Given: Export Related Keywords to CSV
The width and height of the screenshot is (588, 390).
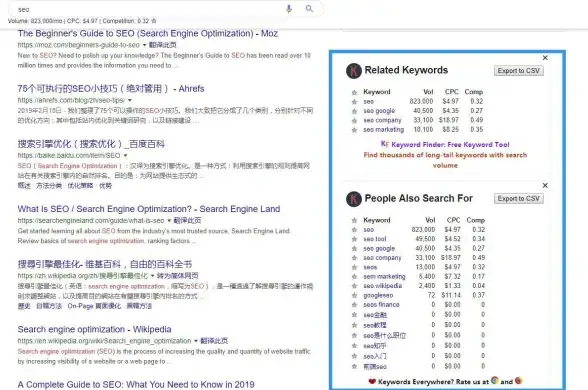Looking at the screenshot, I should click(519, 71).
